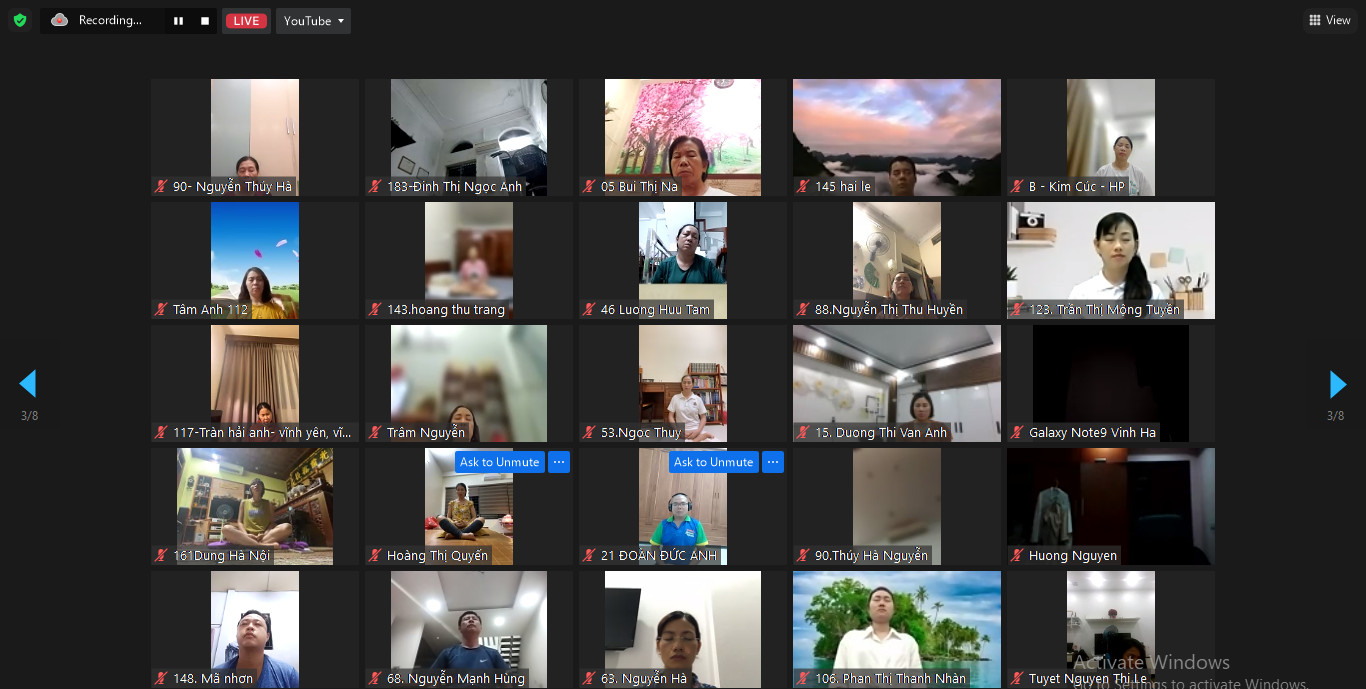Ask 21 ĐOÀN ĐỨC ANH to unmute
The width and height of the screenshot is (1366, 689).
[713, 462]
